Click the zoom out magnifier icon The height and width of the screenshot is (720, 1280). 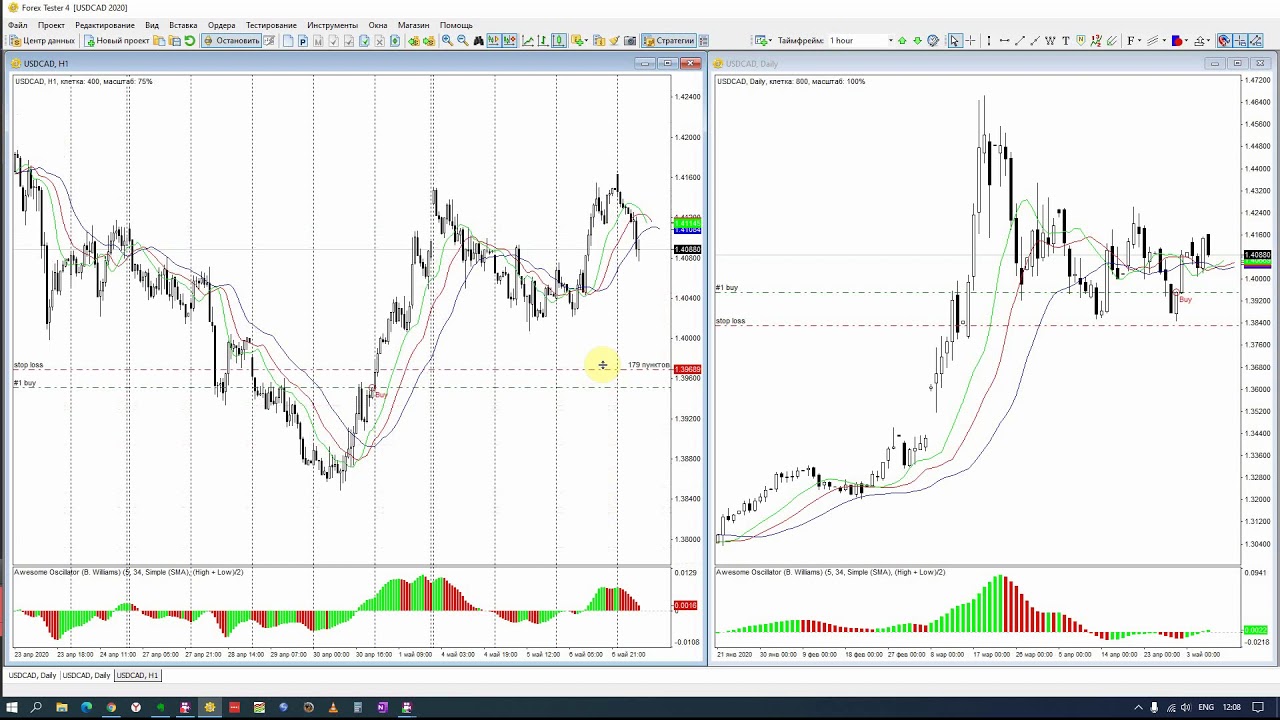[462, 41]
